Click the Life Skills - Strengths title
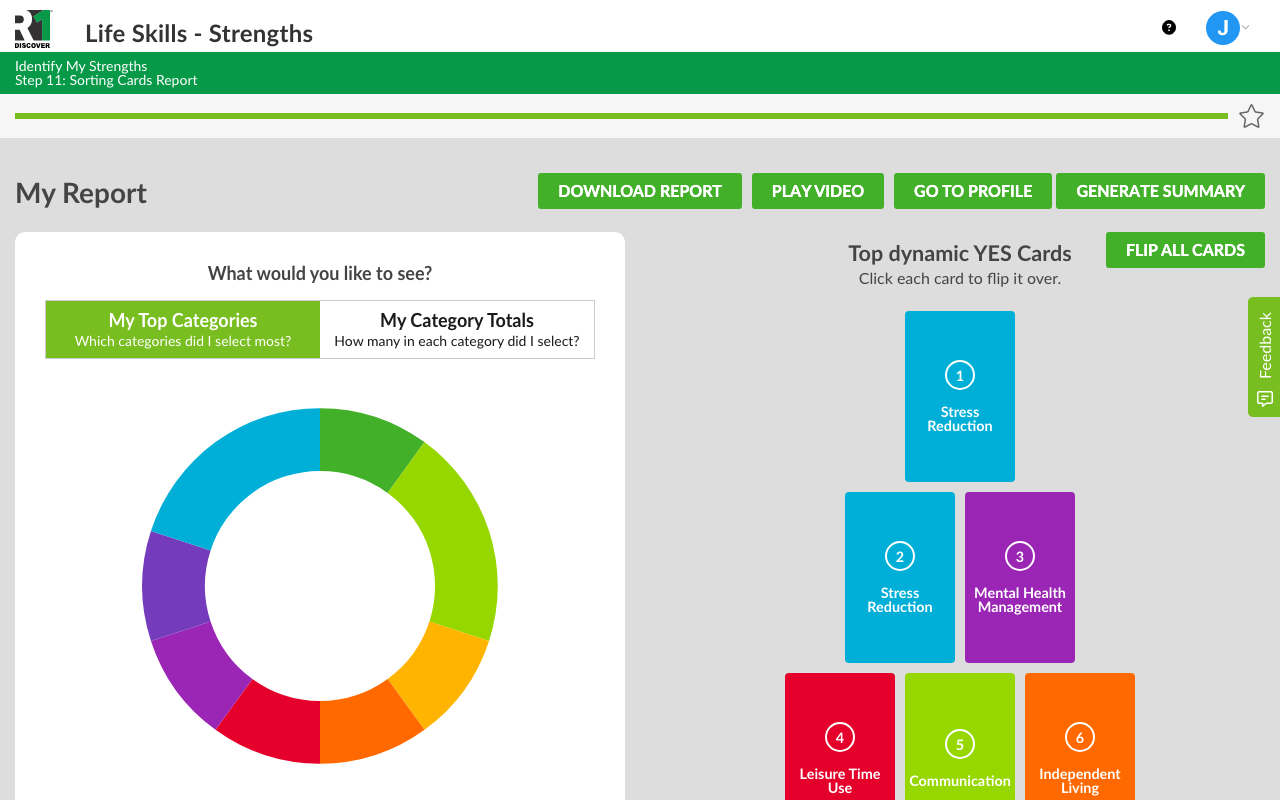This screenshot has width=1280, height=800. point(199,33)
